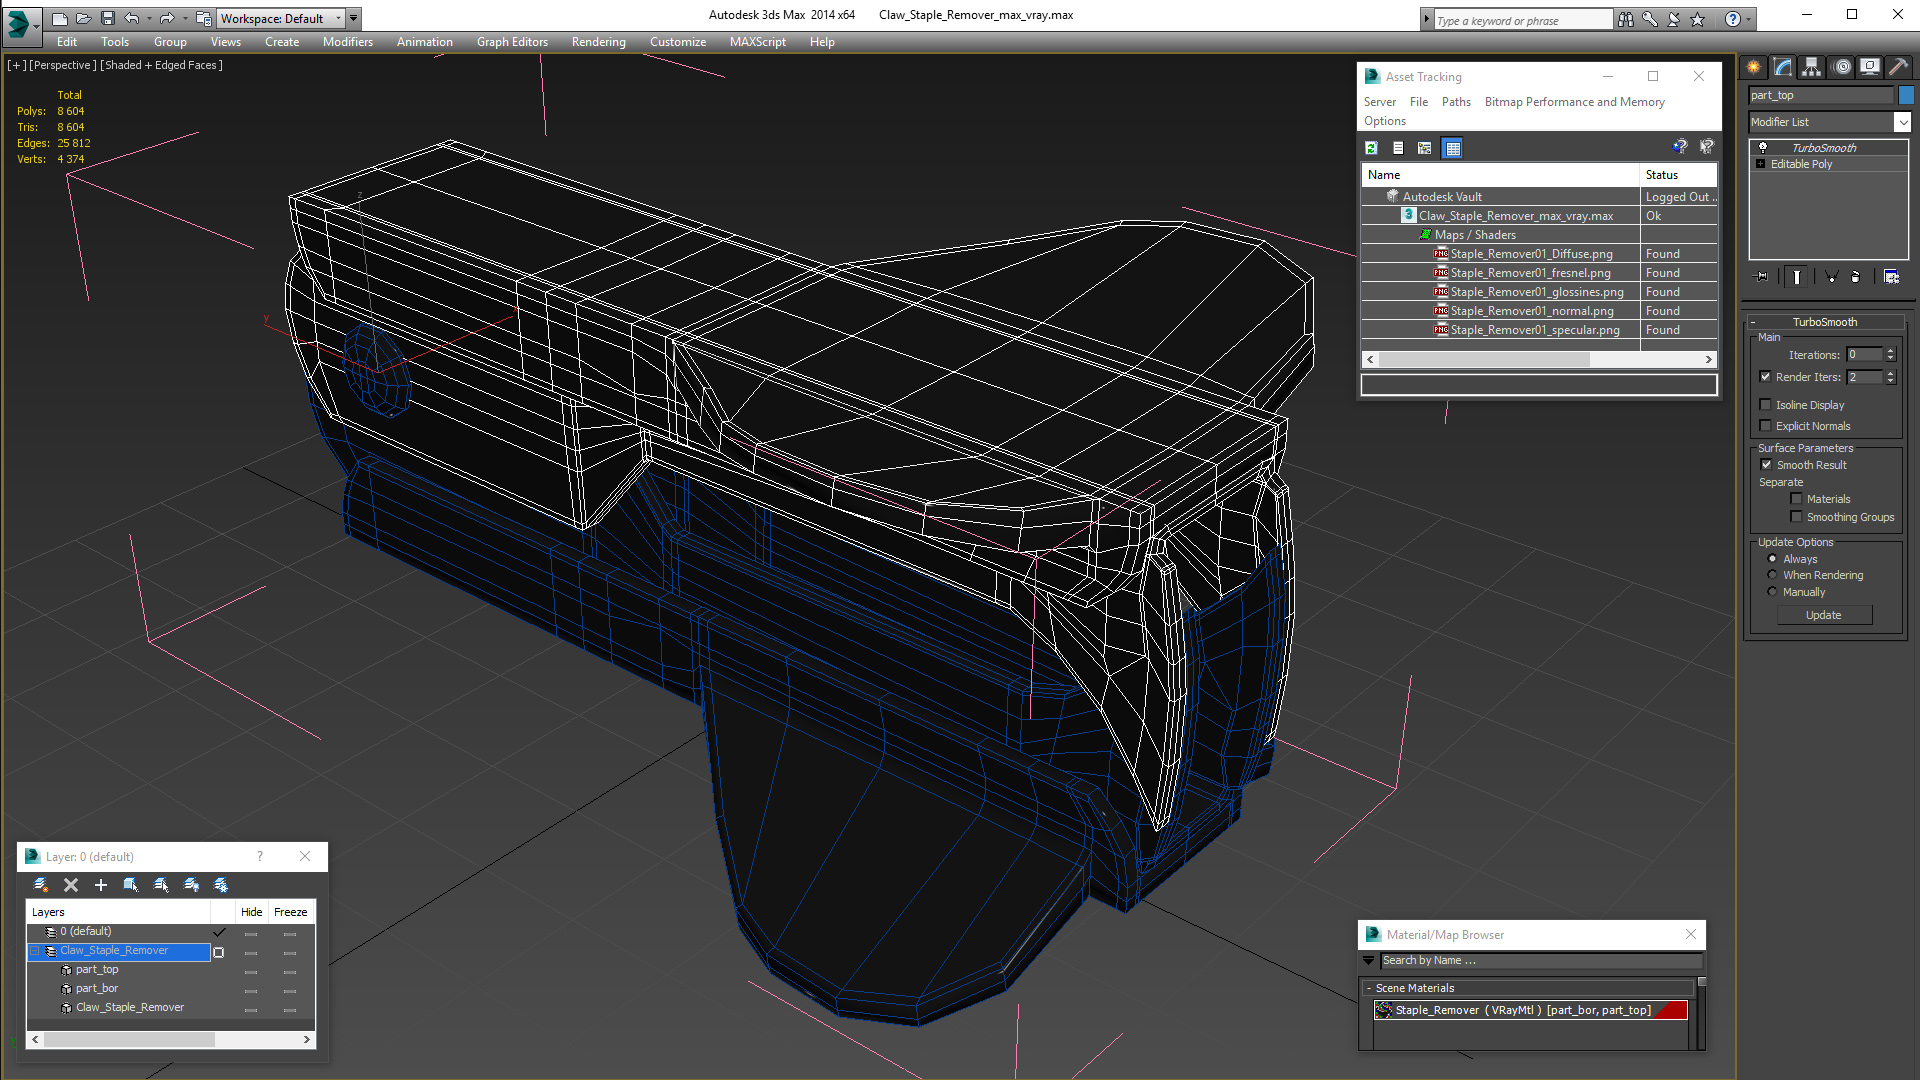Viewport: 1920px width, 1080px height.
Task: Click the Iterations spinner arrows
Action: [1890, 355]
